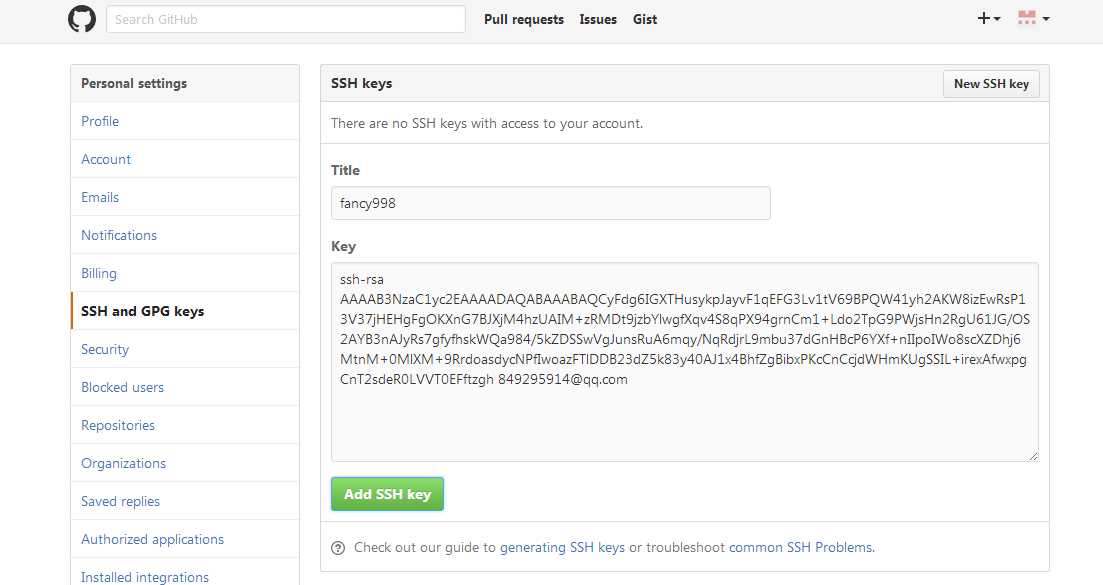Follow the common SSH Problems link
This screenshot has height=585, width=1103.
(x=801, y=548)
